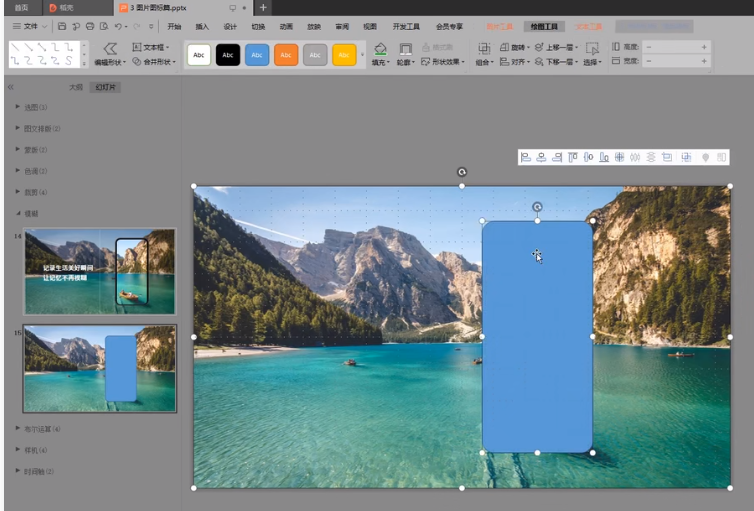The height and width of the screenshot is (511, 754).
Task: Open the Send Backward (下移一层) dropdown
Action: [556, 62]
